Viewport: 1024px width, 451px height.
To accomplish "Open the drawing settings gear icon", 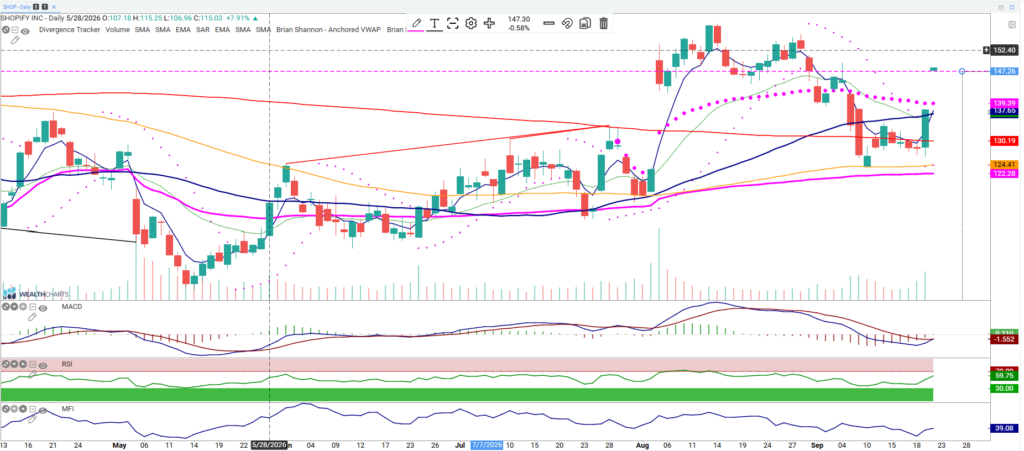I will pyautogui.click(x=471, y=23).
